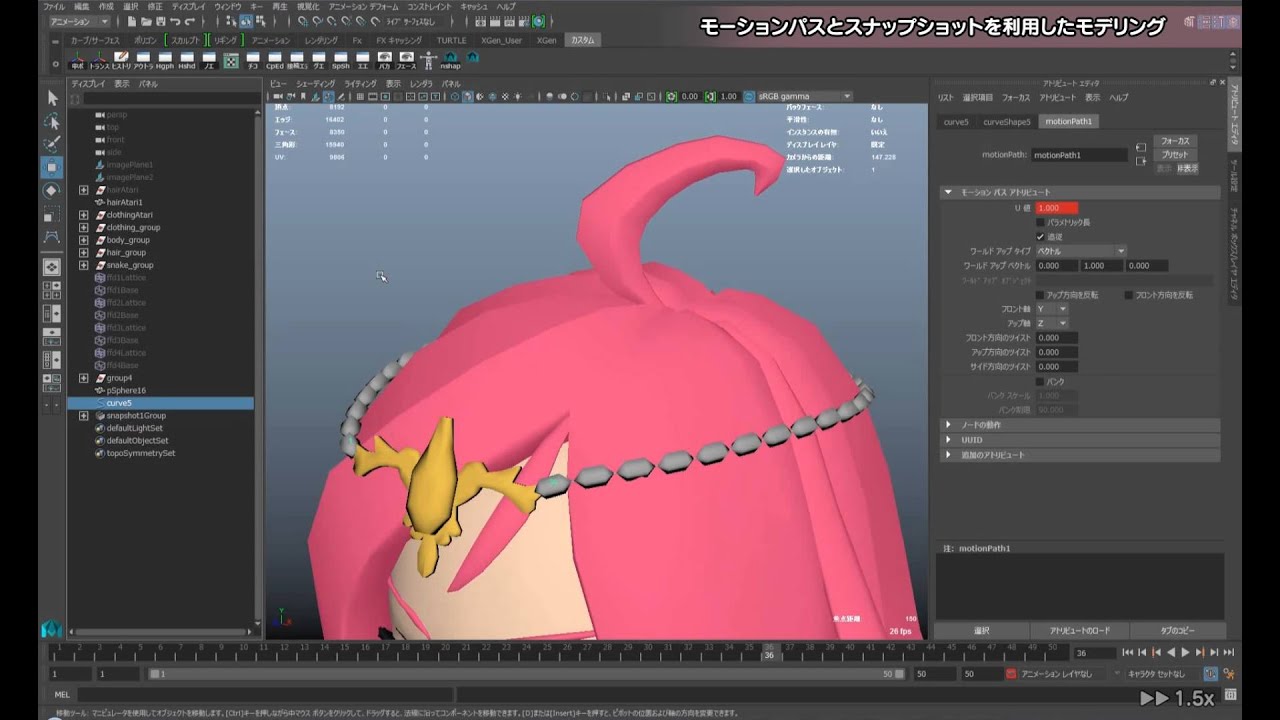
Task: Toggle the パラメトリック長 checkbox
Action: pyautogui.click(x=1040, y=222)
